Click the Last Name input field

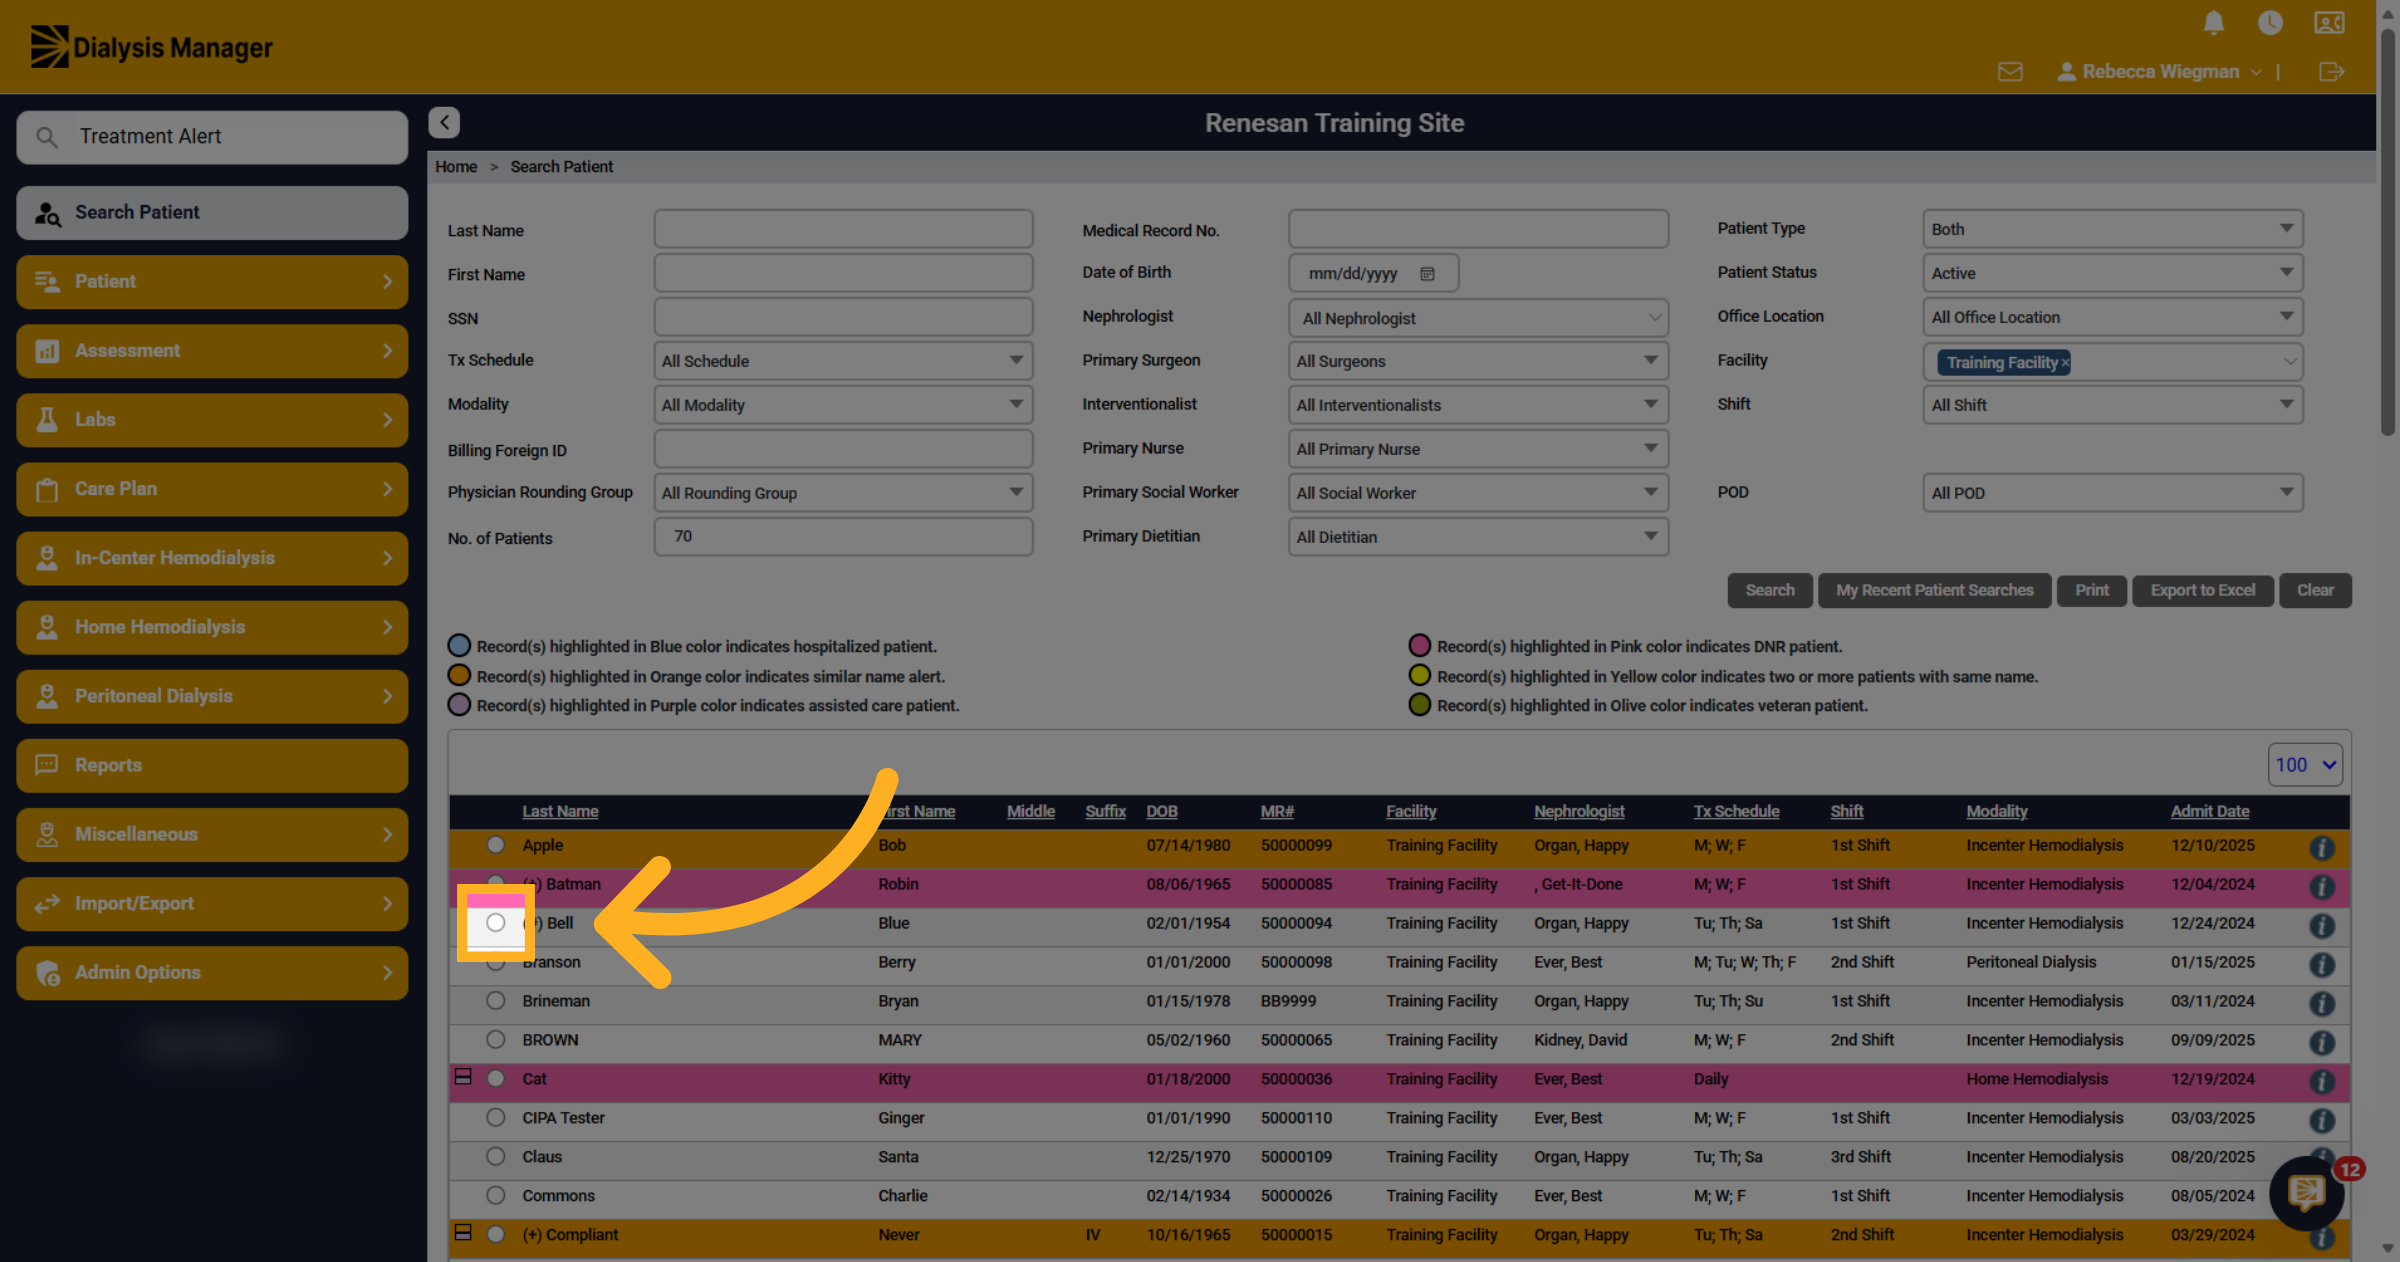(x=843, y=229)
